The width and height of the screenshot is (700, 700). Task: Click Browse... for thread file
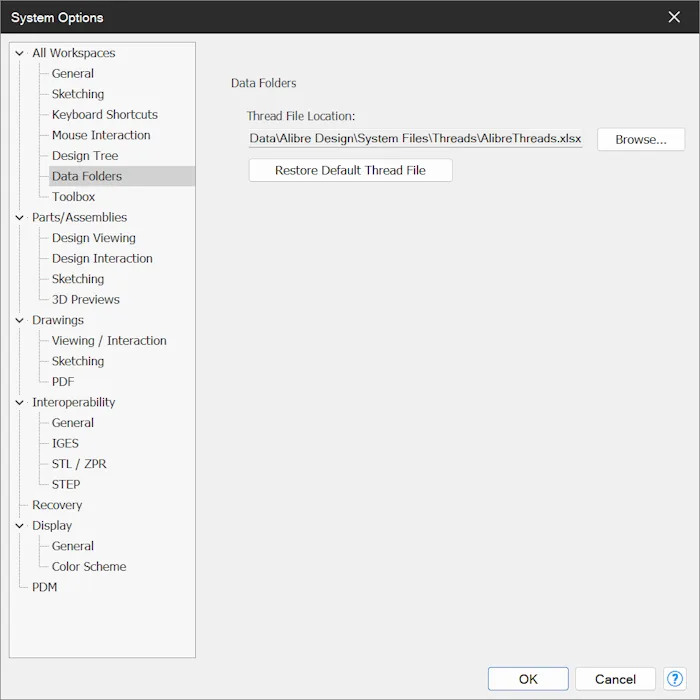[641, 139]
